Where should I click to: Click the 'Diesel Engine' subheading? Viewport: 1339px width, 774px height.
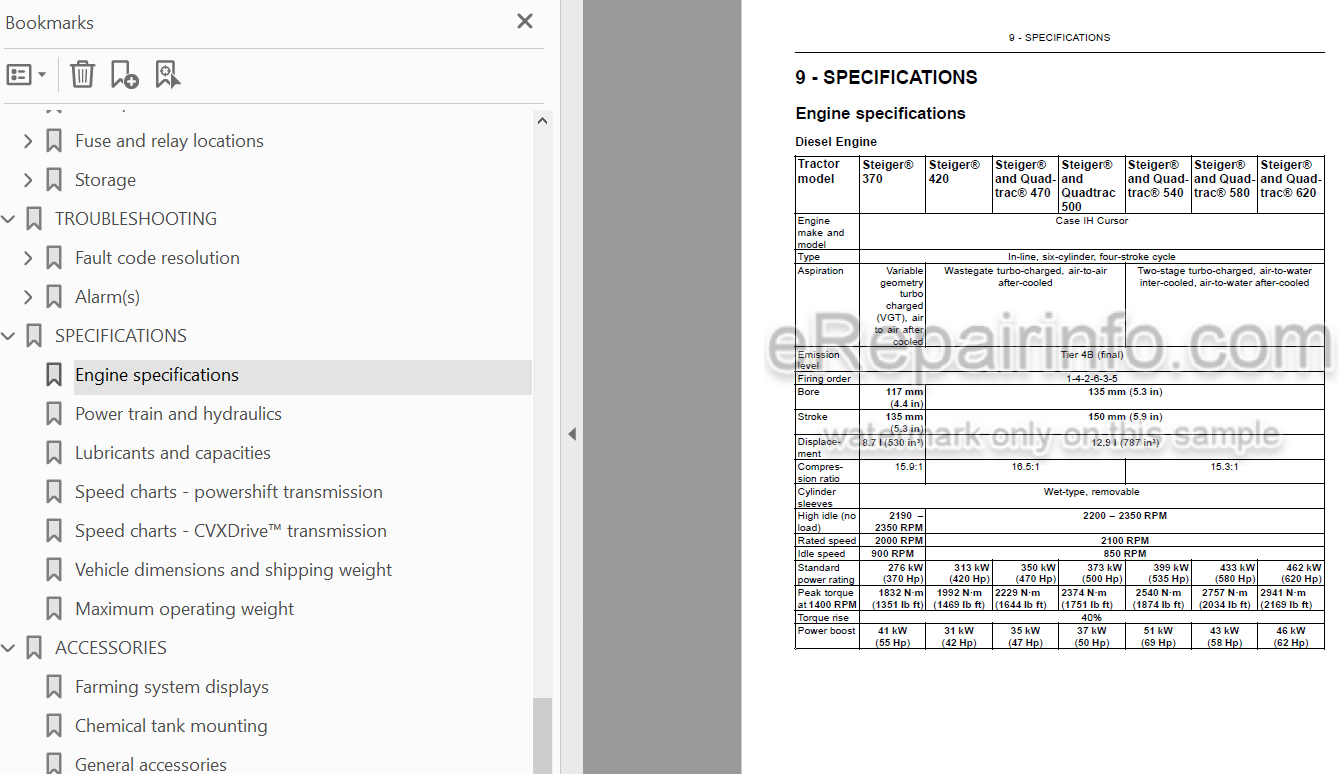coord(836,142)
